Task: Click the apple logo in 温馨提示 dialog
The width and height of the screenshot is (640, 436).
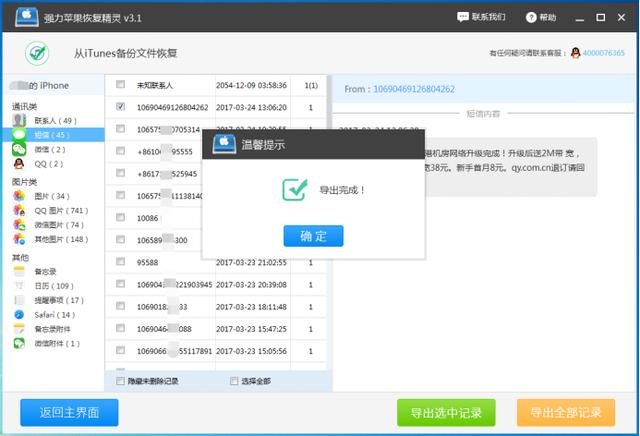Action: (x=224, y=144)
